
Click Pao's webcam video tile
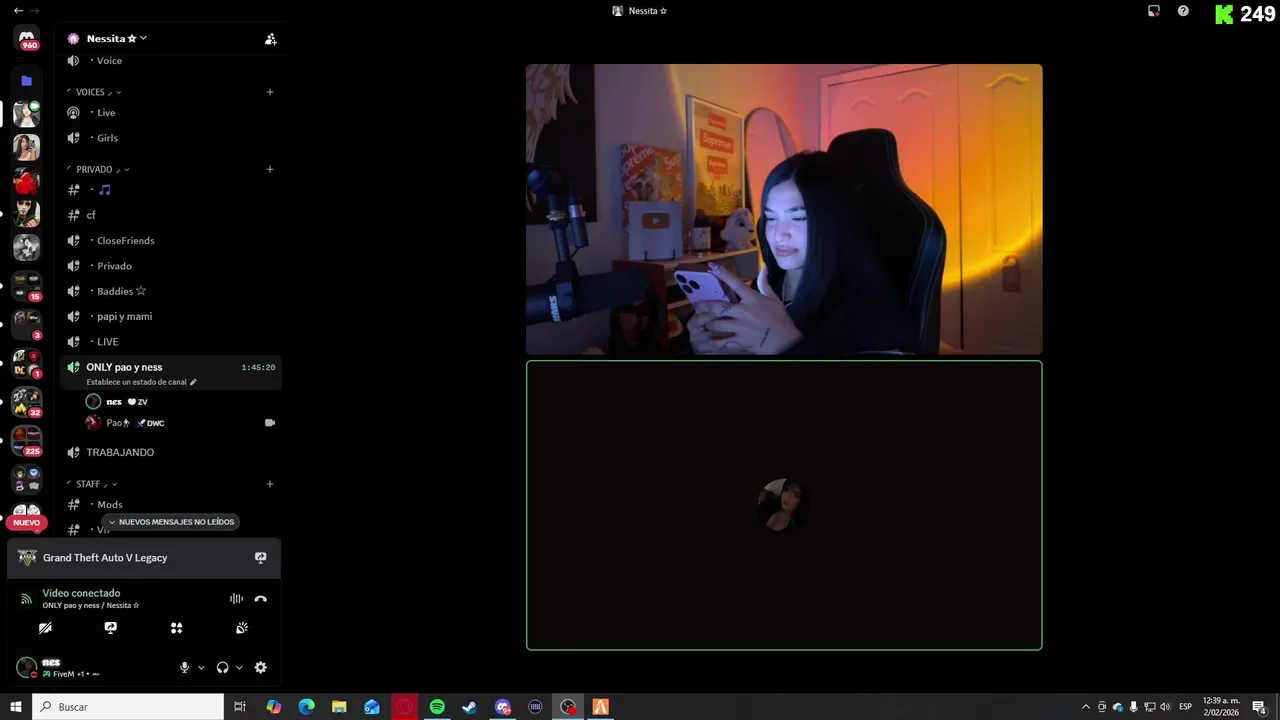point(784,209)
